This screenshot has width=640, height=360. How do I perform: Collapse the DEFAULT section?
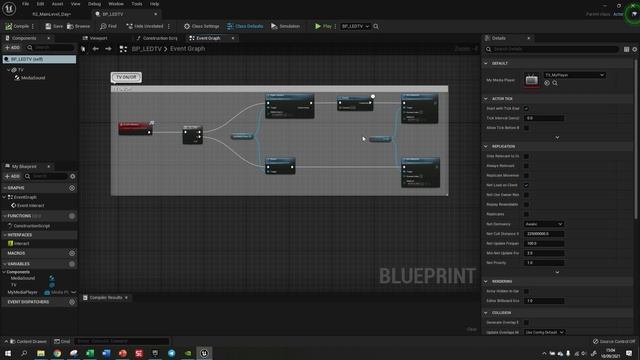(x=486, y=63)
